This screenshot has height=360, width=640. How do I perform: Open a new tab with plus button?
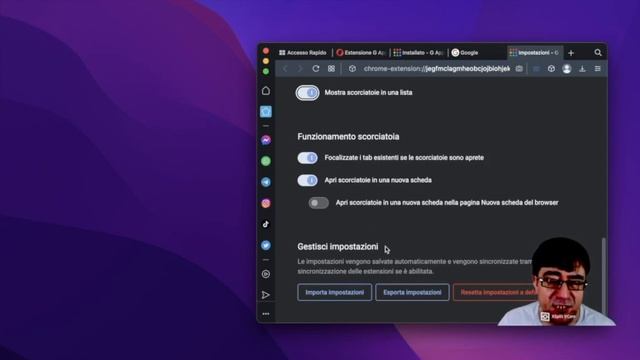(571, 53)
